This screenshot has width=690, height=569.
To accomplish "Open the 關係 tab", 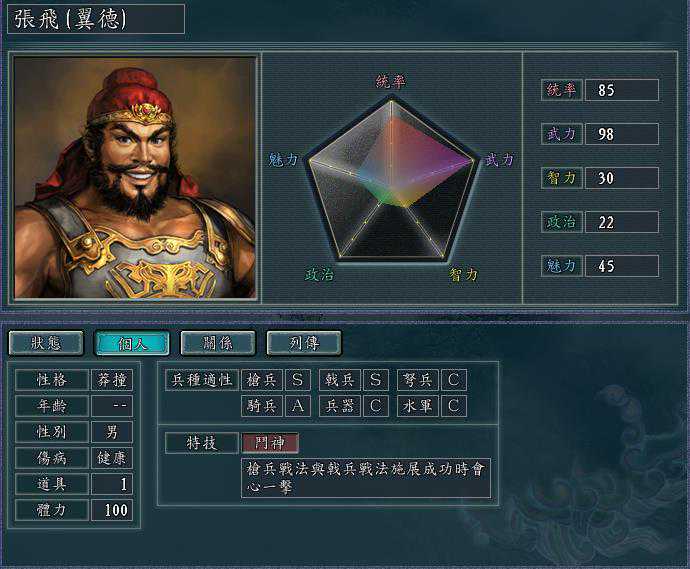I will pos(218,343).
